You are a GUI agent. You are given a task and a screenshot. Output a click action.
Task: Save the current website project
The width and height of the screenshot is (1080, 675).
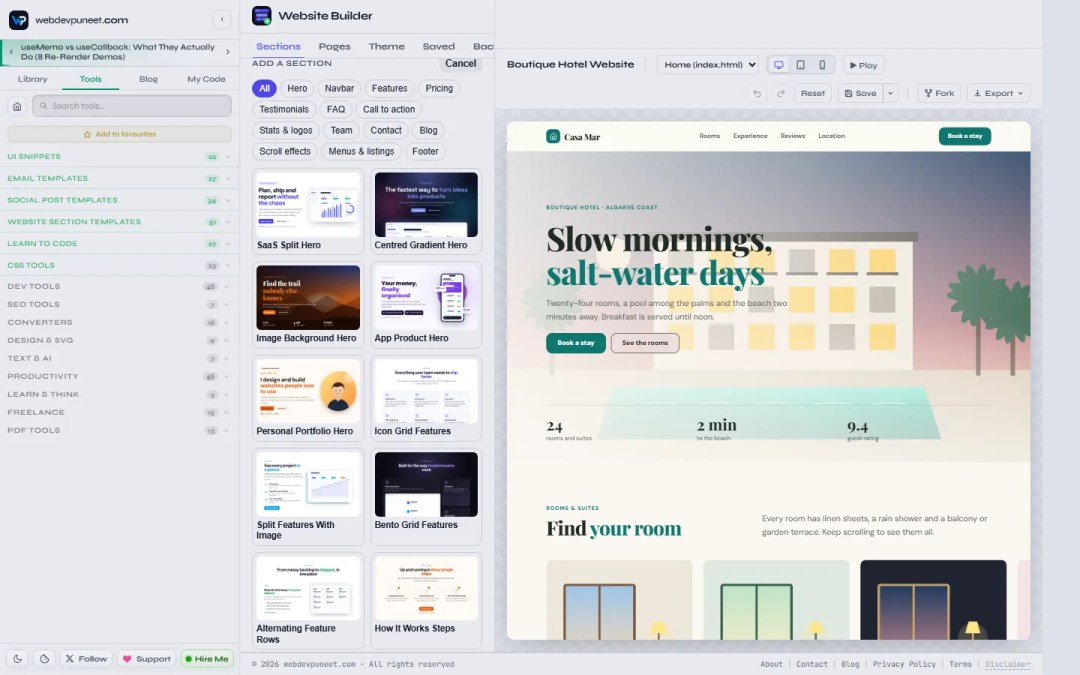[x=861, y=93]
